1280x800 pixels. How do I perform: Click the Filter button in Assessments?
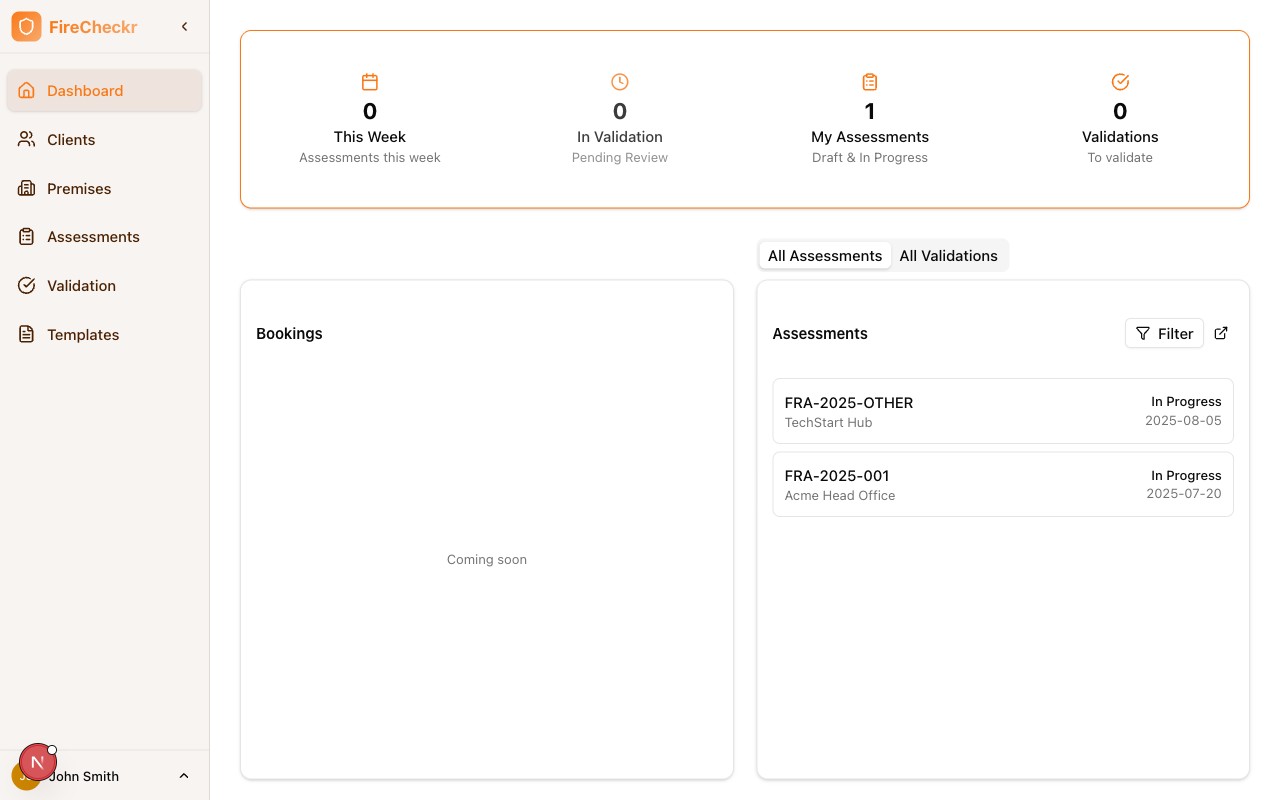click(1164, 334)
